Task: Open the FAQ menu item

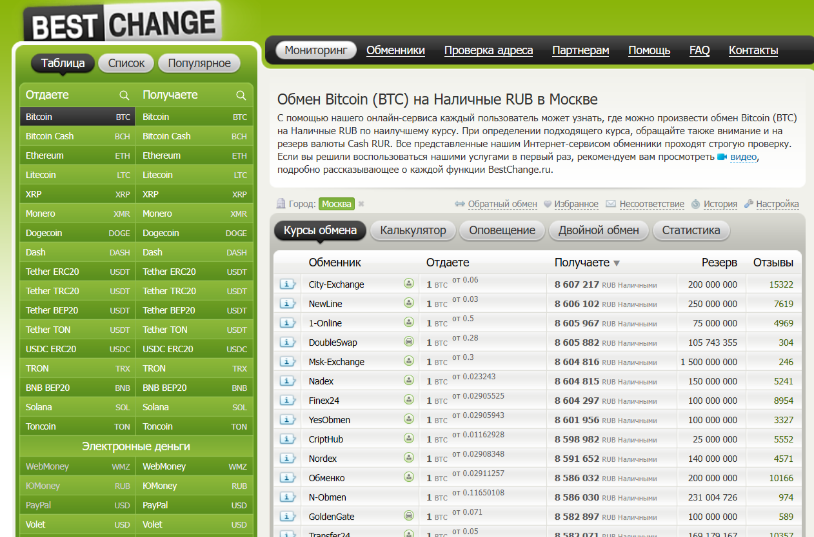Action: (x=699, y=50)
